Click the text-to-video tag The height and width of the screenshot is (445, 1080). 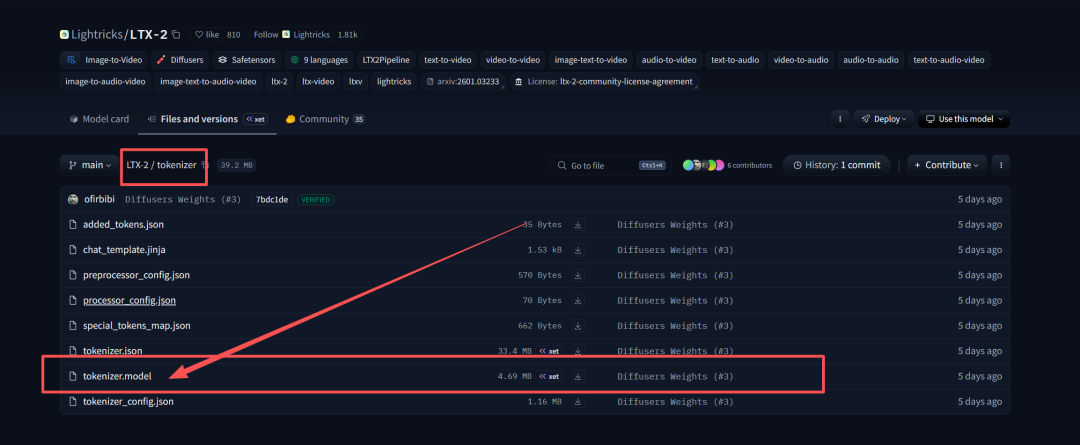coord(447,60)
